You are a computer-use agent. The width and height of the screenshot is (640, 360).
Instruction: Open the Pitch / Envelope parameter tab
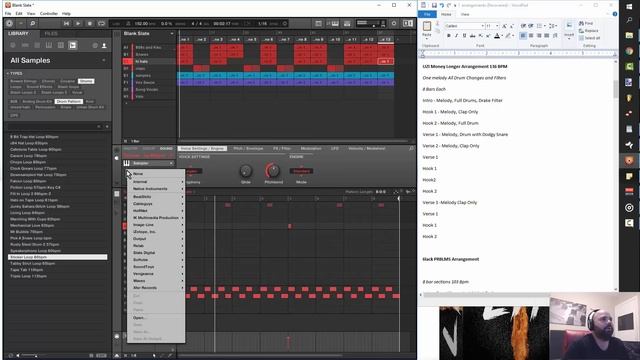pos(248,149)
